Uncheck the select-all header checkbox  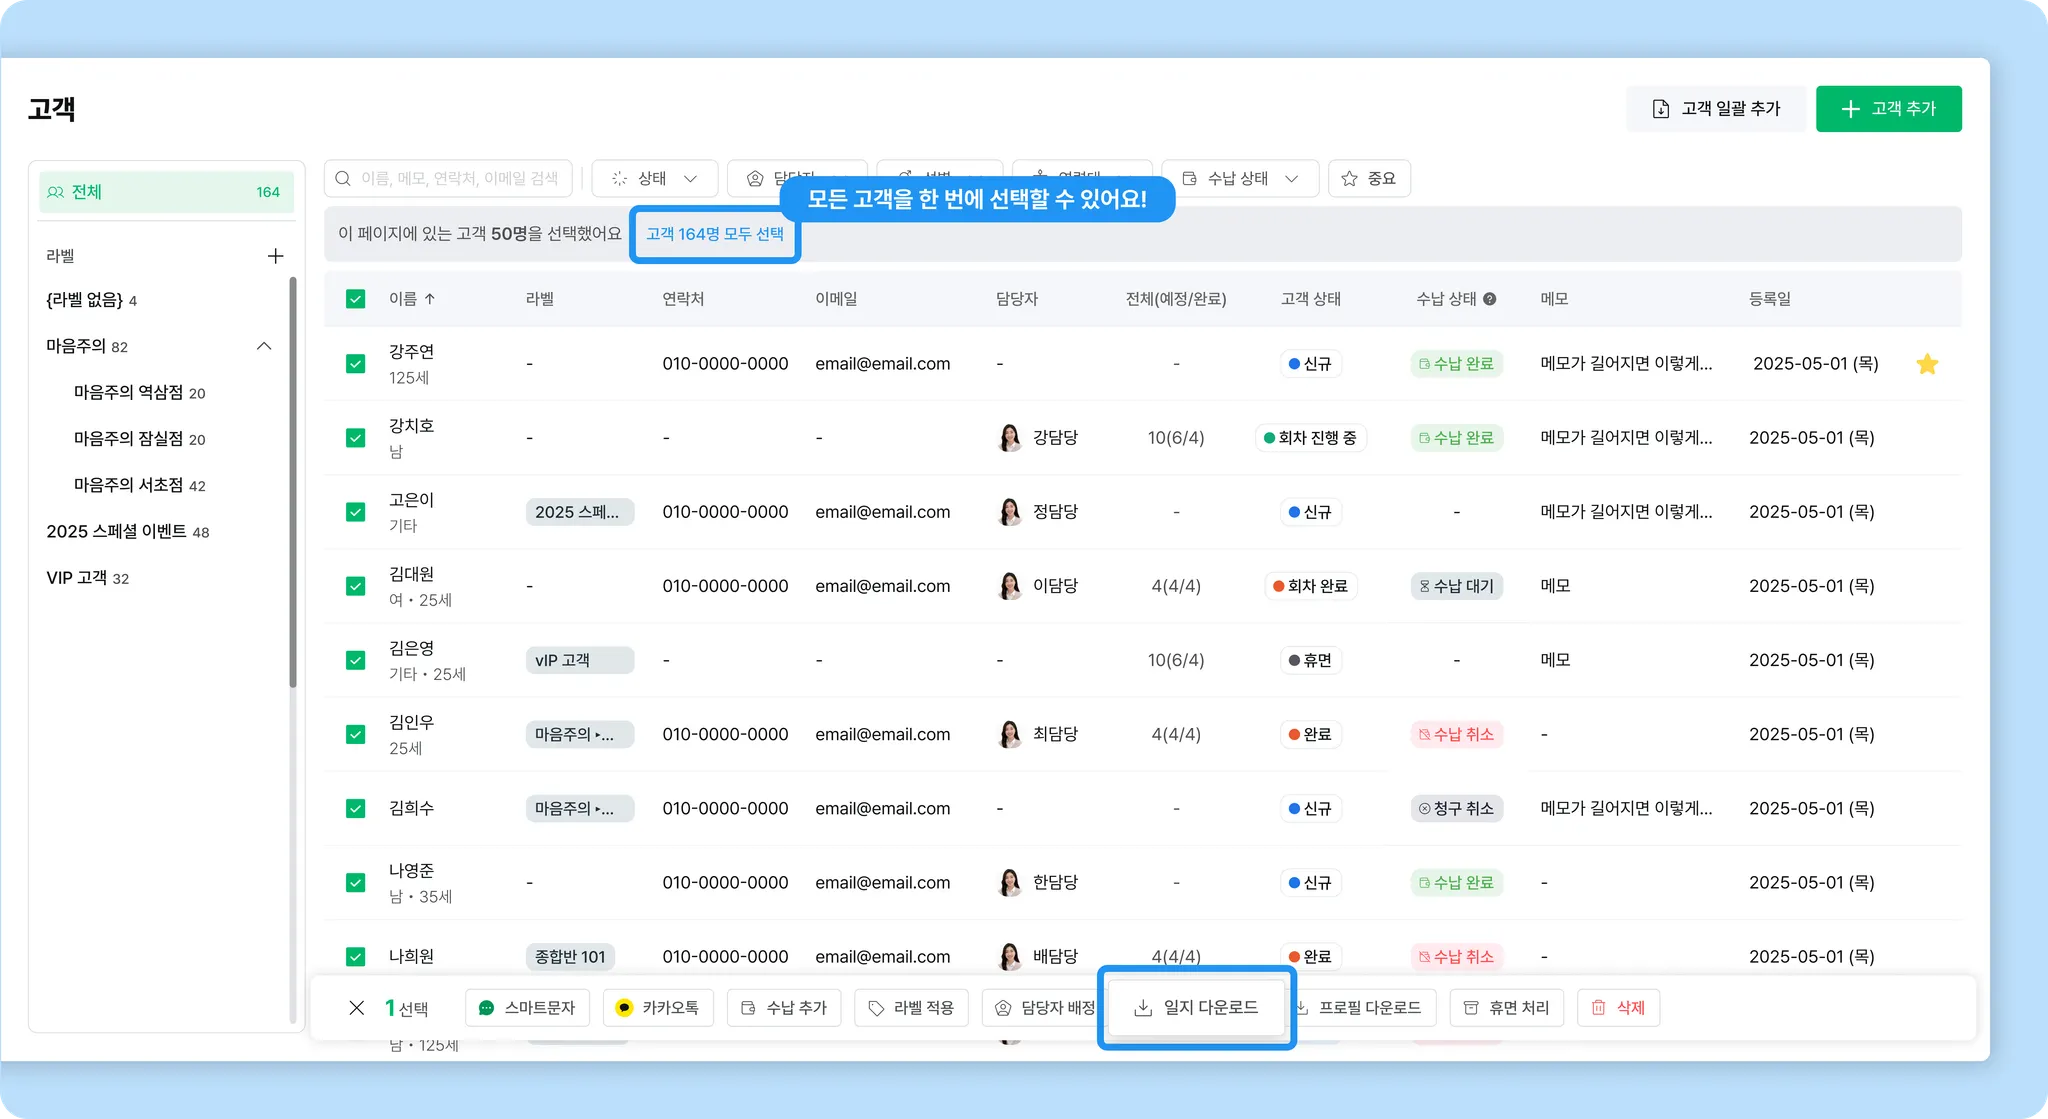point(355,299)
